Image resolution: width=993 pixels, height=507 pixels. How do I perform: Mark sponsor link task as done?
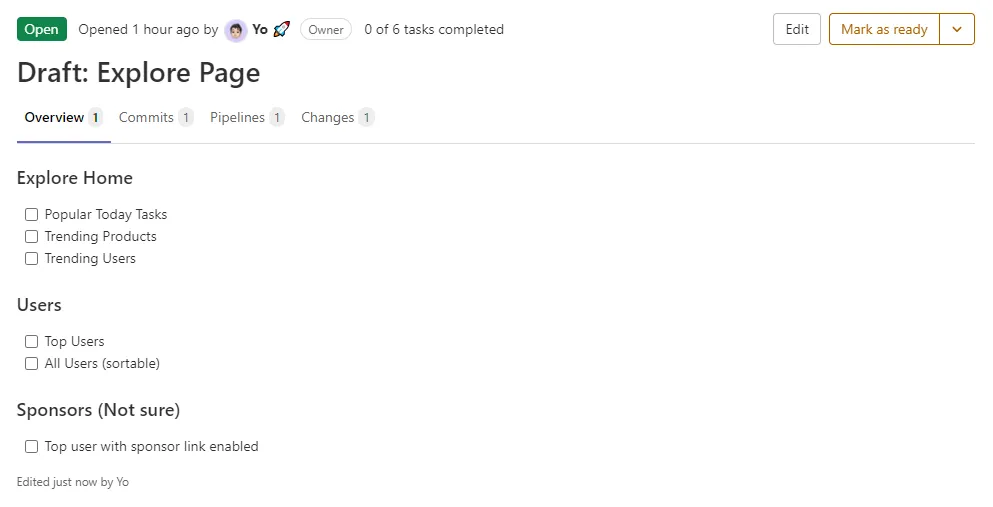(x=32, y=447)
